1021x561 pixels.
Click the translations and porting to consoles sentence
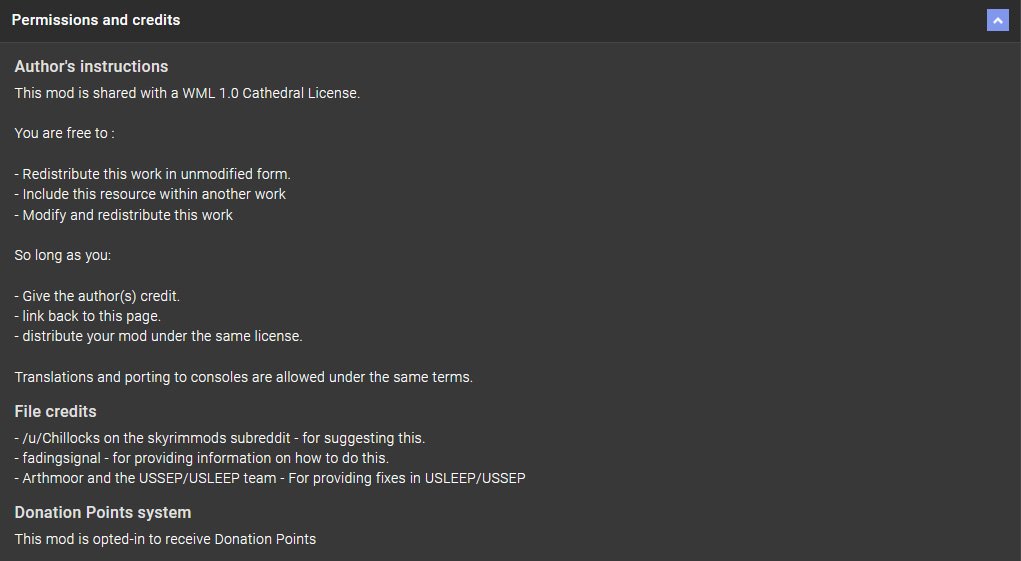pos(244,377)
